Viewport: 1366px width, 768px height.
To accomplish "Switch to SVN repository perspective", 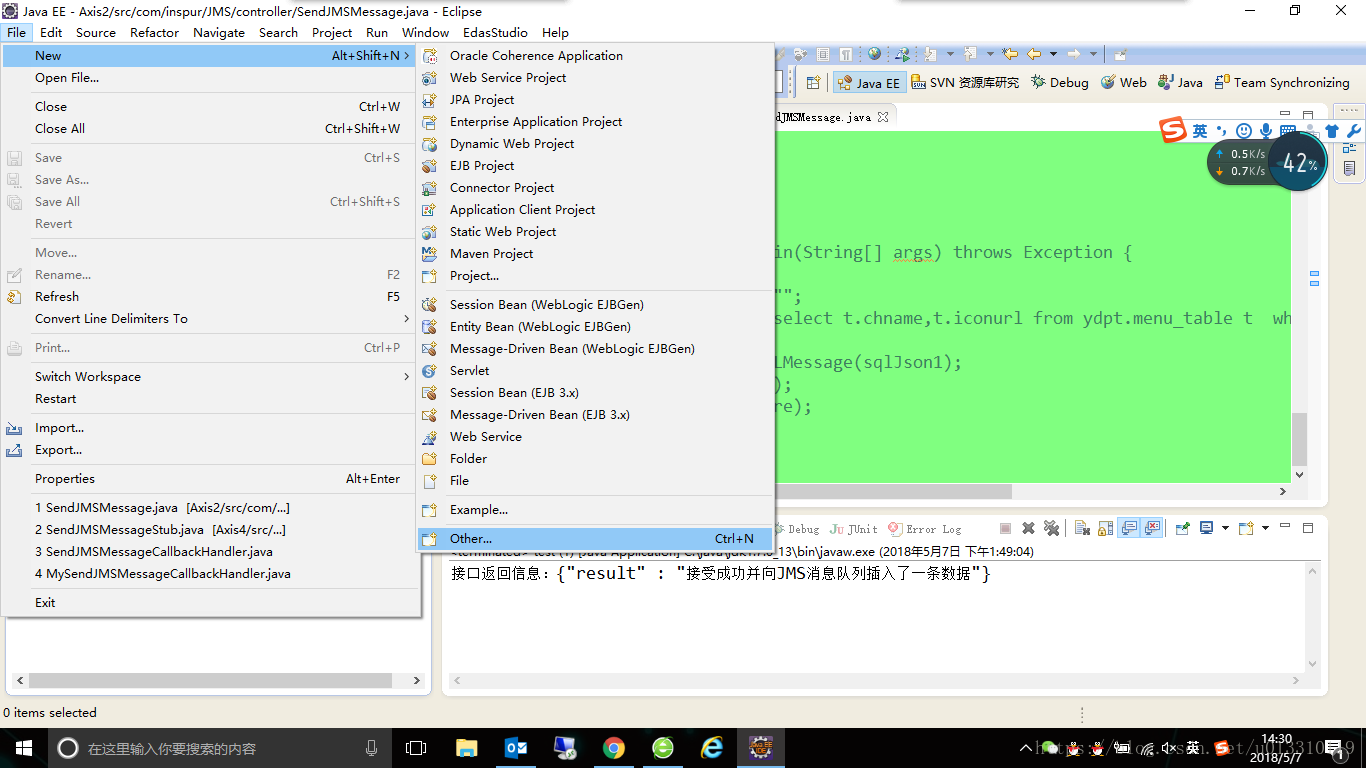I will click(x=965, y=83).
